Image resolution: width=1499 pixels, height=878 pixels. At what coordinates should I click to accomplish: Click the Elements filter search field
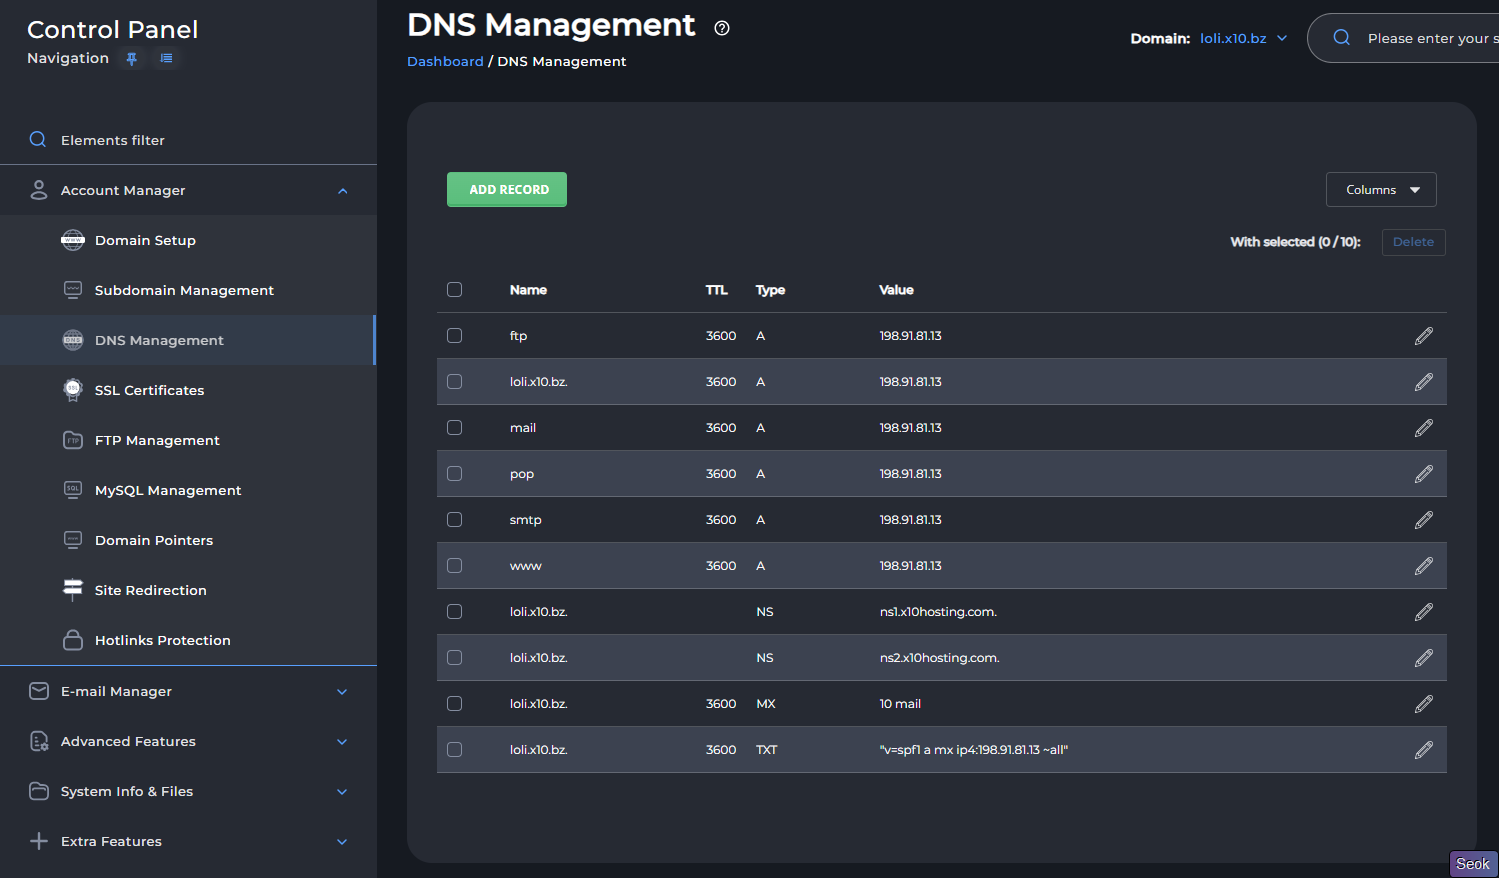tap(112, 141)
